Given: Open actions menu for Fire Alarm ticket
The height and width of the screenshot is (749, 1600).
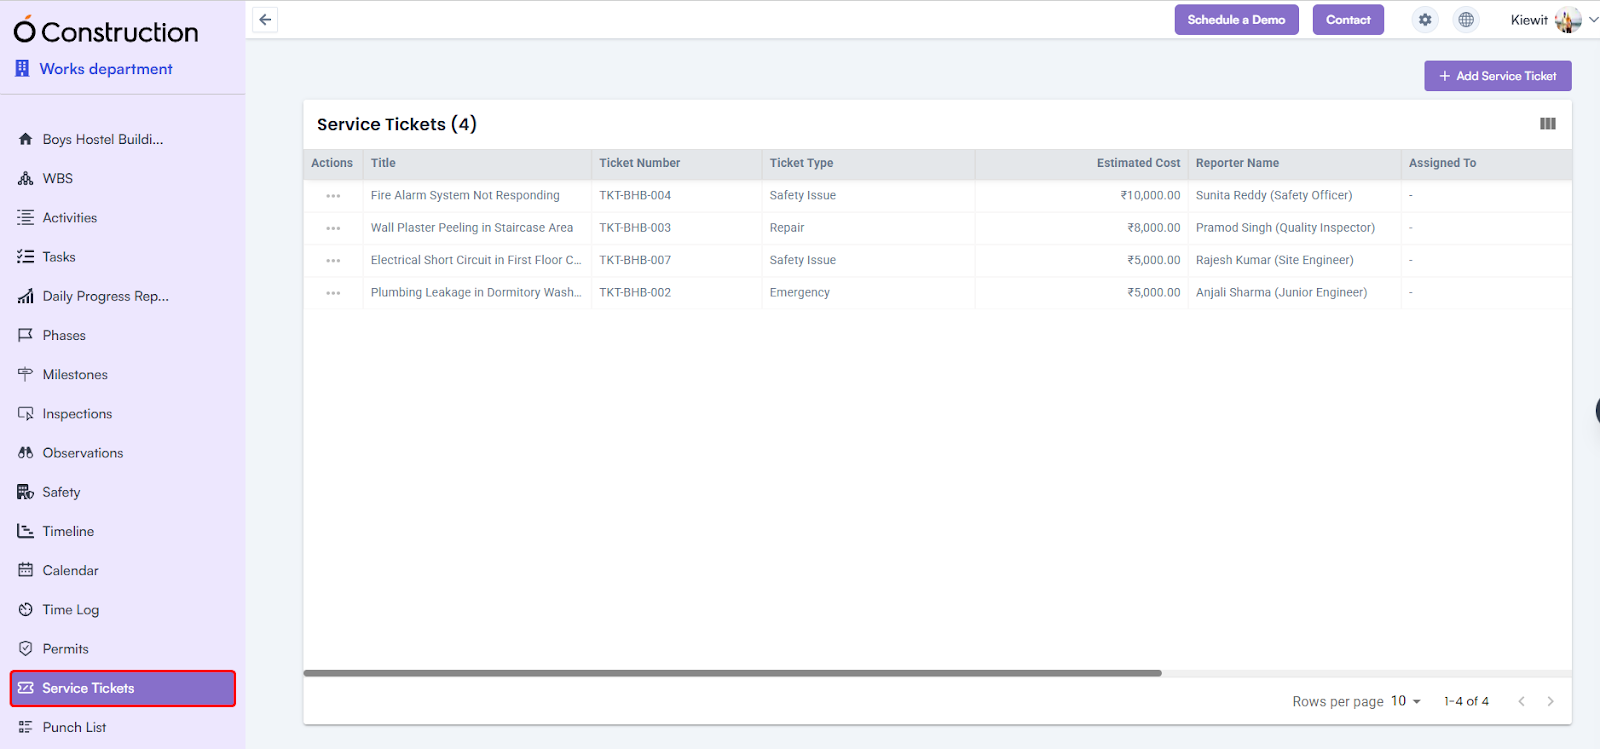Looking at the screenshot, I should pyautogui.click(x=333, y=196).
